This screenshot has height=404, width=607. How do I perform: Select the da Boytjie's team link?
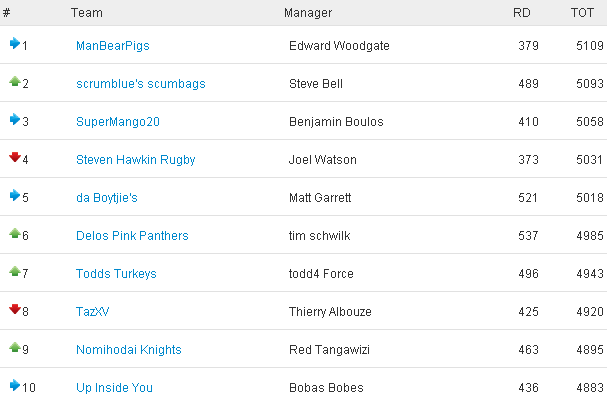coord(107,198)
